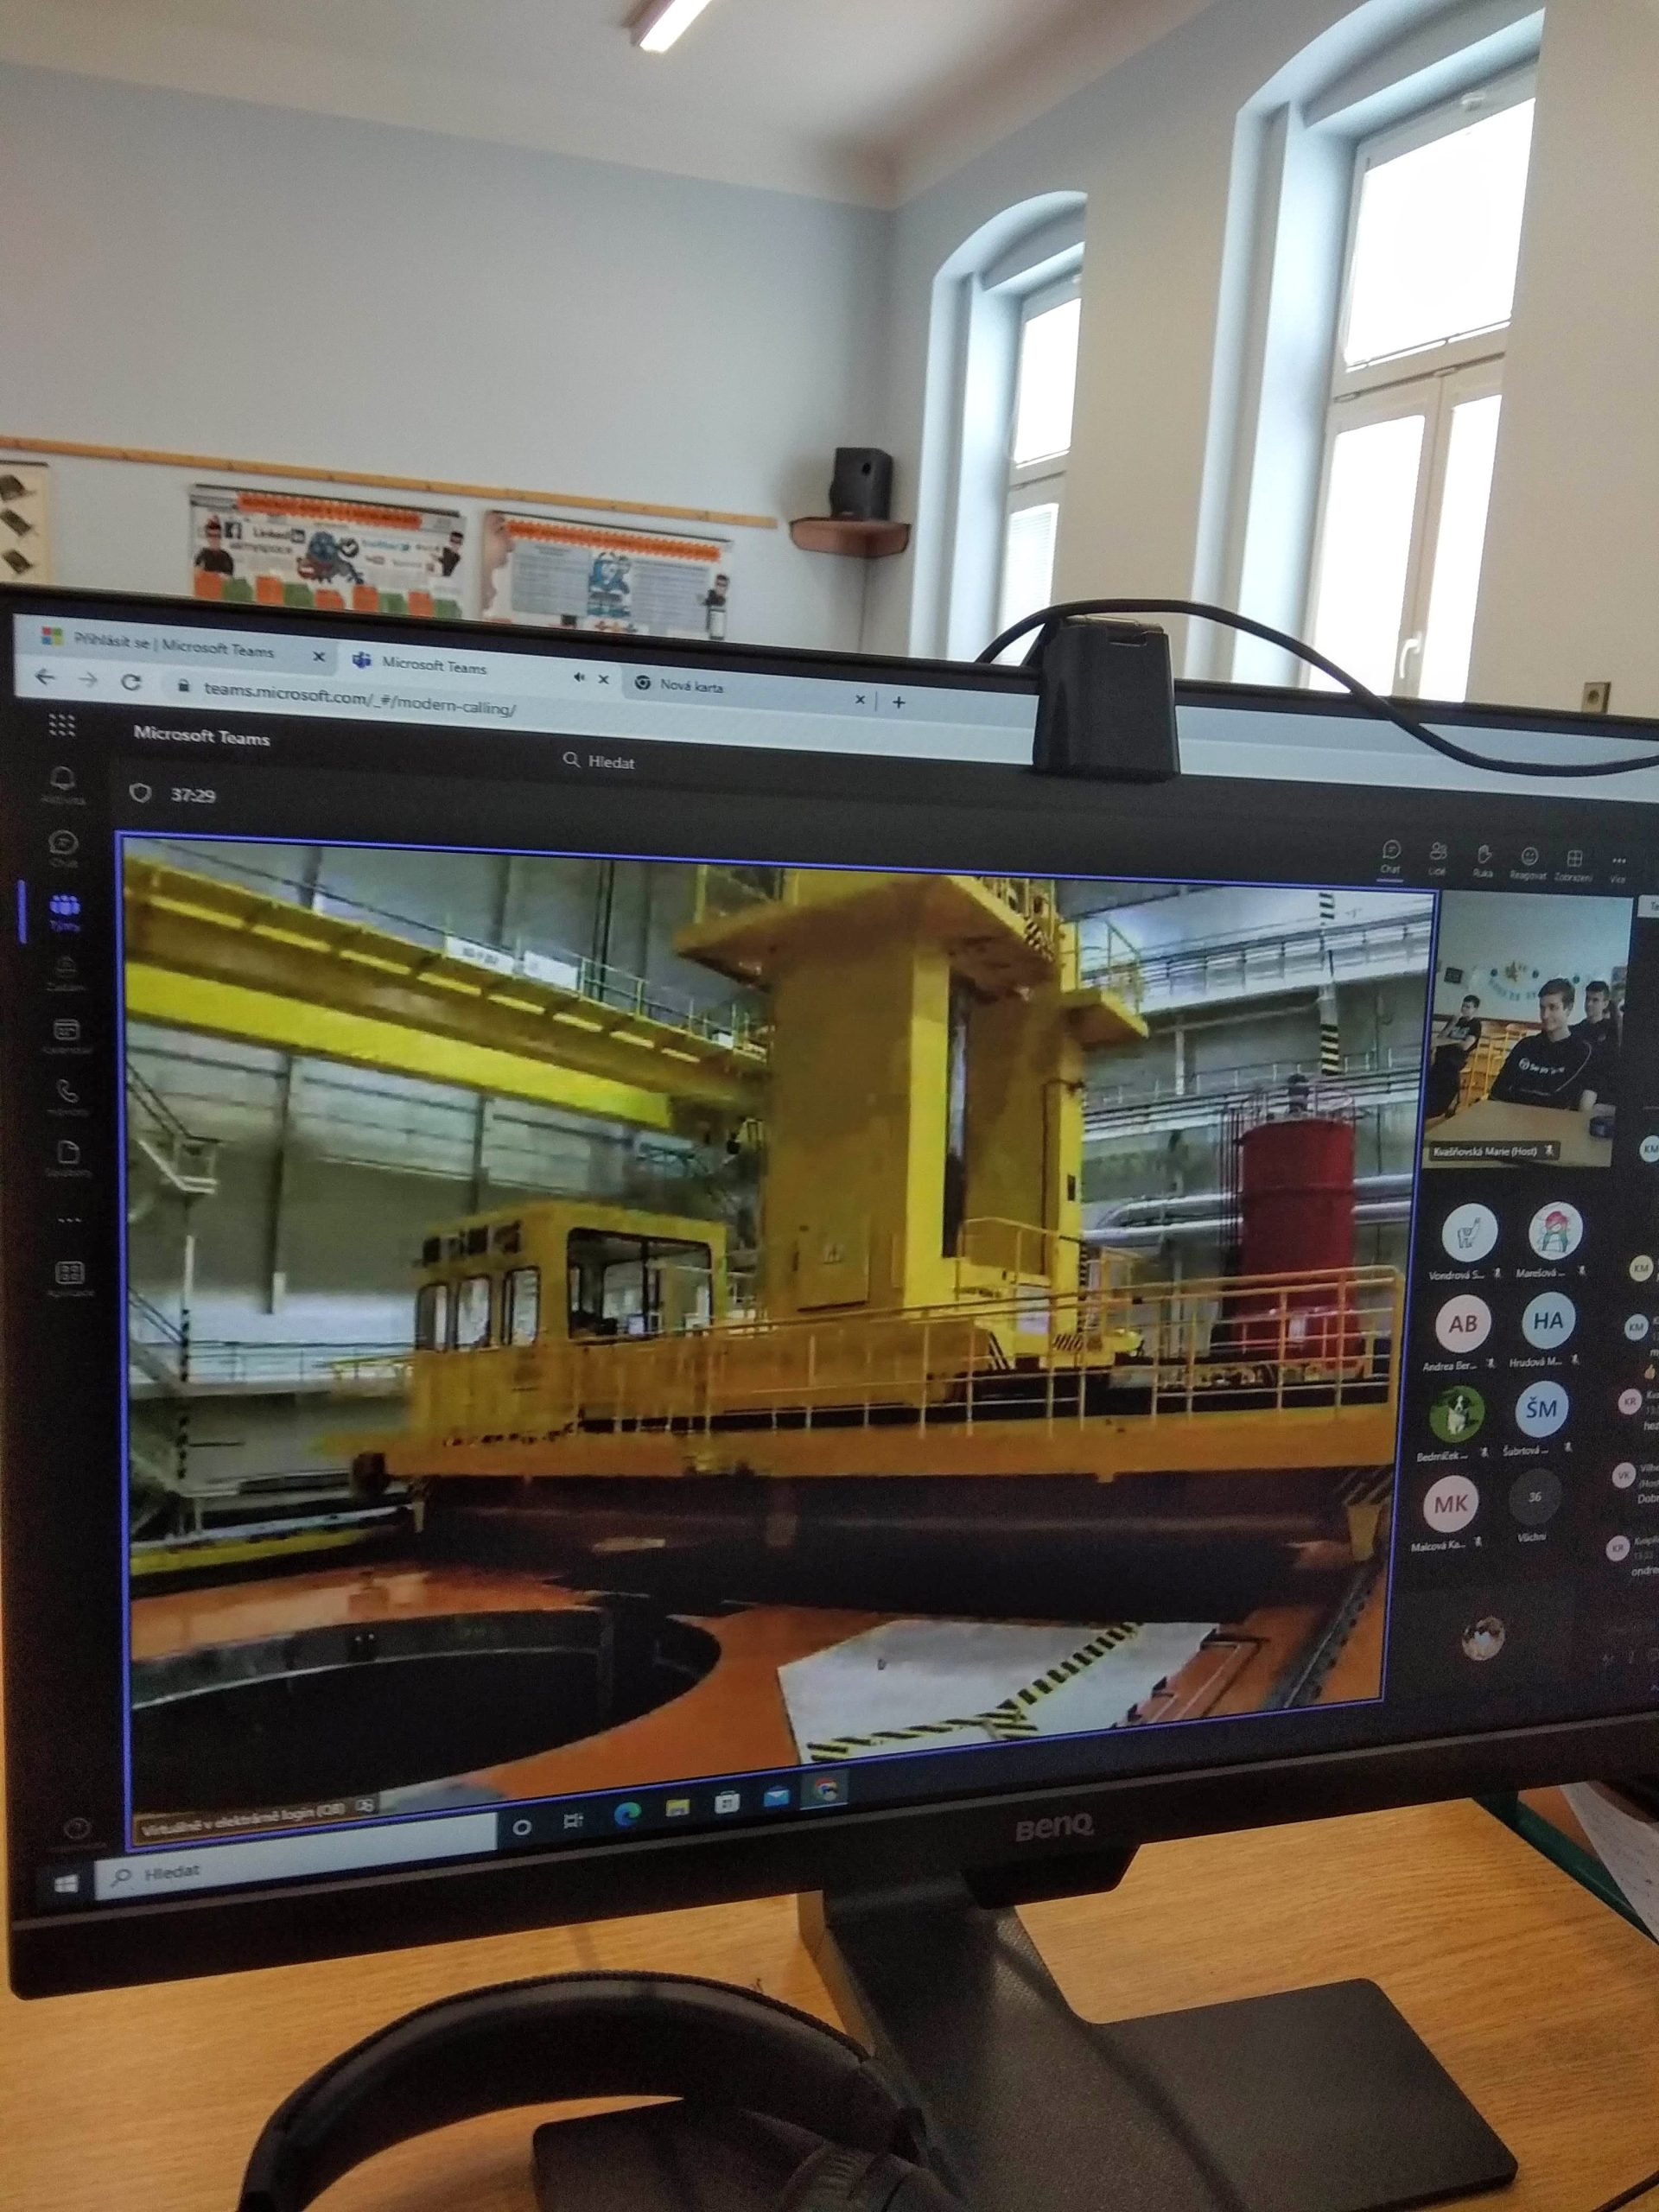This screenshot has width=1659, height=2212.
Task: Open Microsoft Store from the taskbar
Action: tap(727, 1804)
